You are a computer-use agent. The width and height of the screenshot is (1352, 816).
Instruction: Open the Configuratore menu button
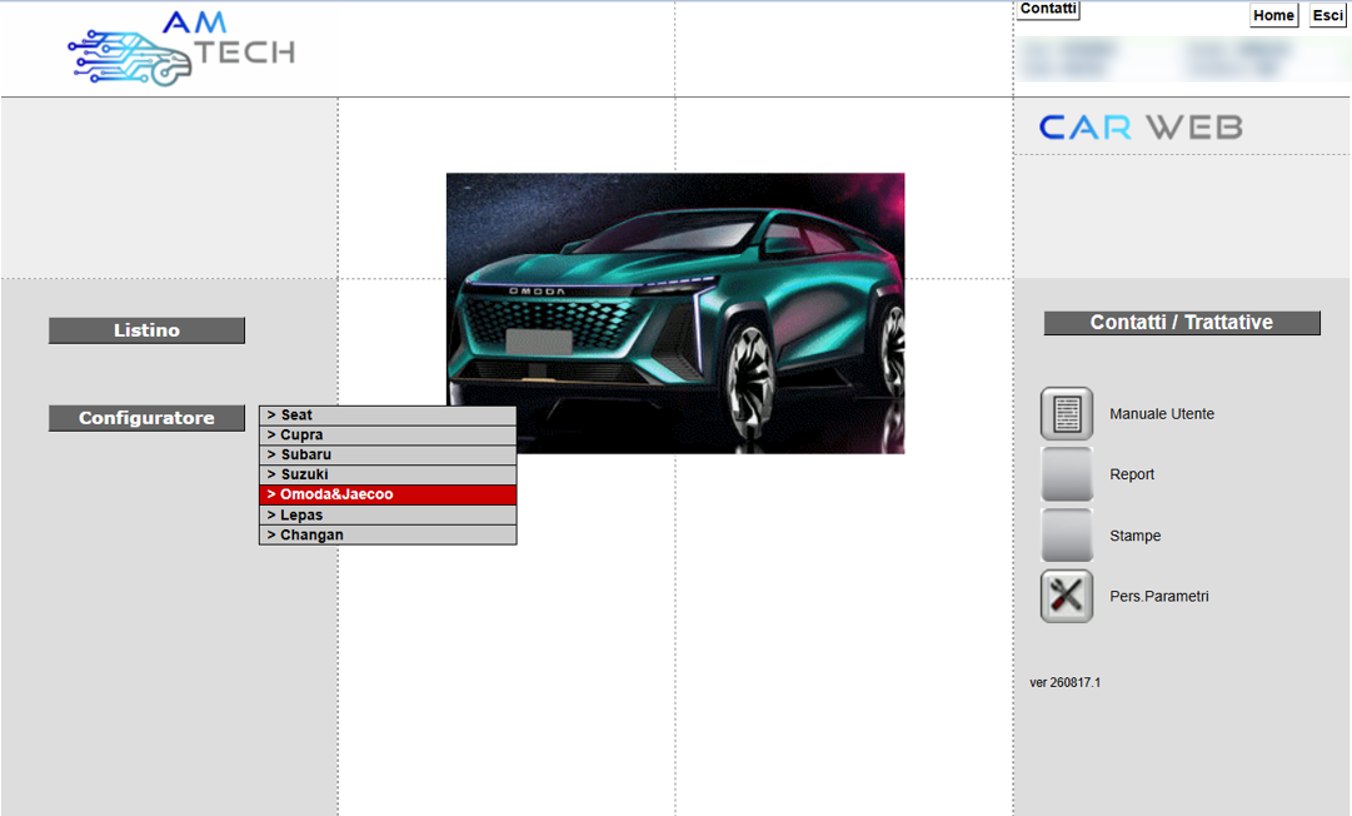pyautogui.click(x=147, y=418)
